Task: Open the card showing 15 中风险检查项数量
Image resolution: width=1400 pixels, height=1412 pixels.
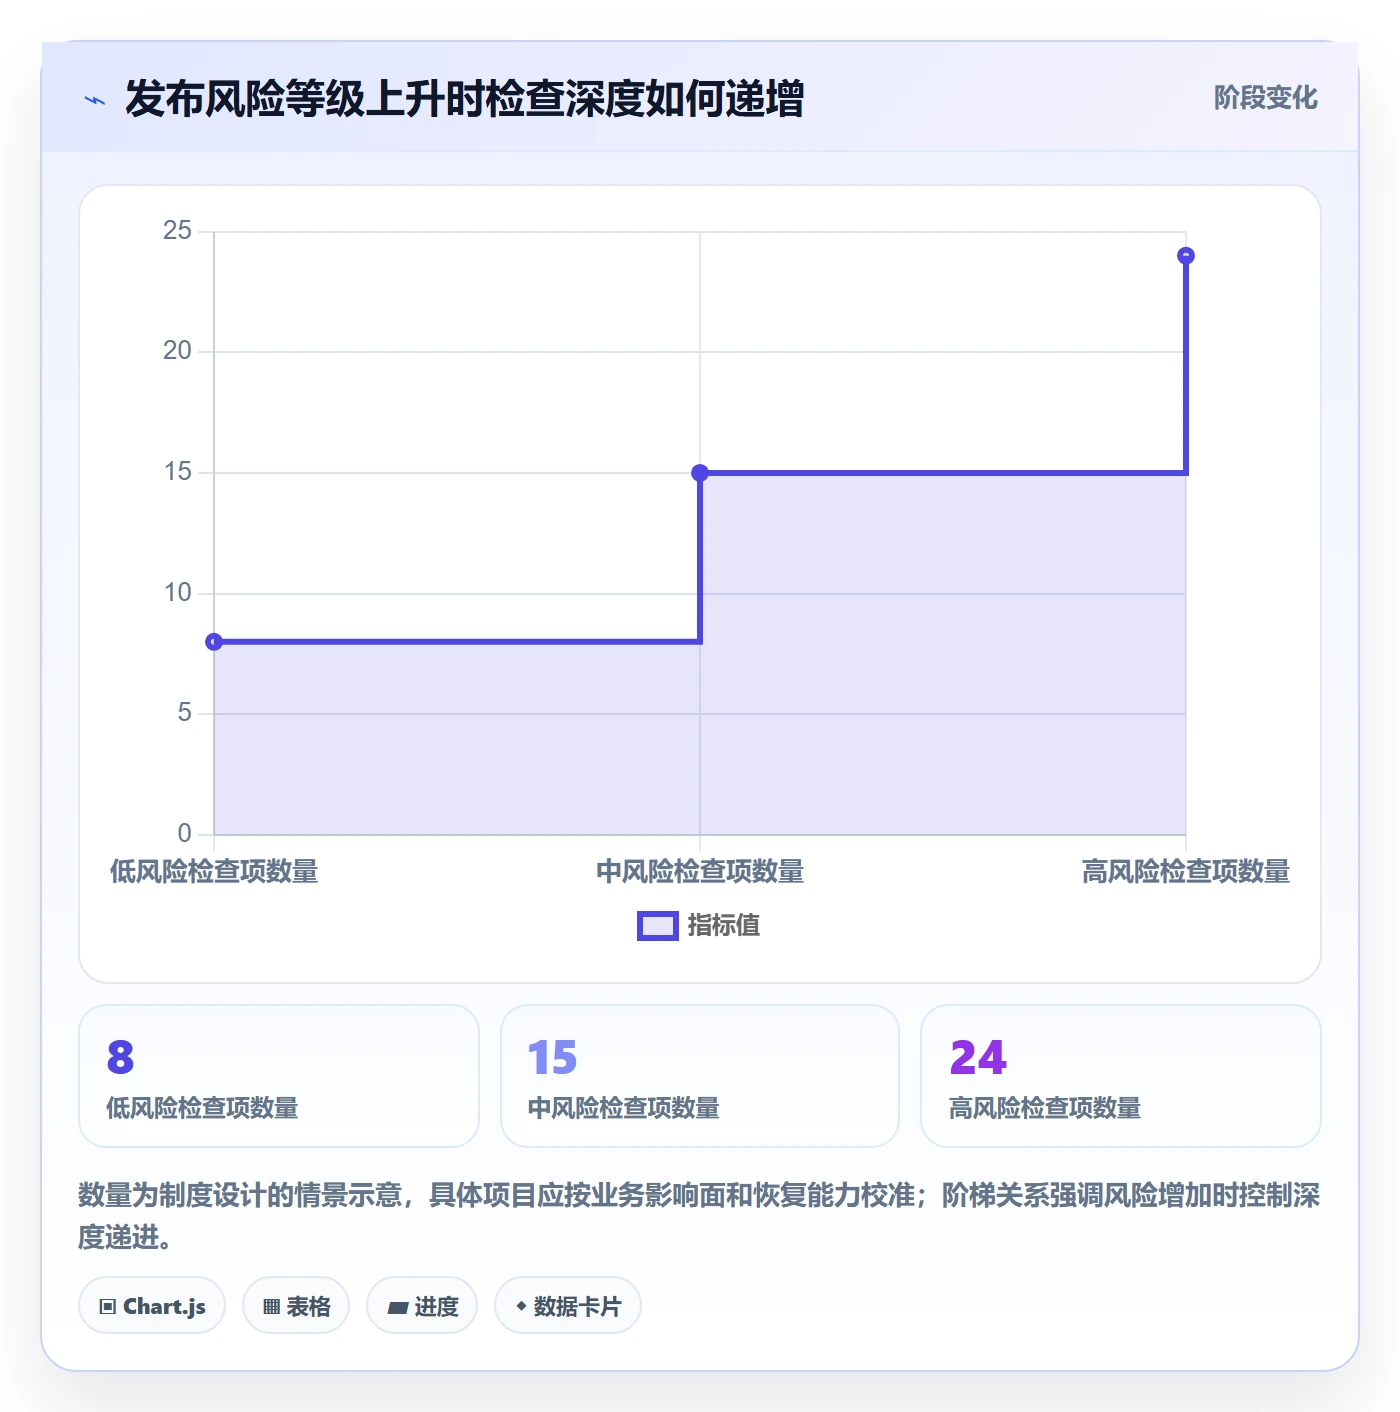Action: pos(700,1076)
